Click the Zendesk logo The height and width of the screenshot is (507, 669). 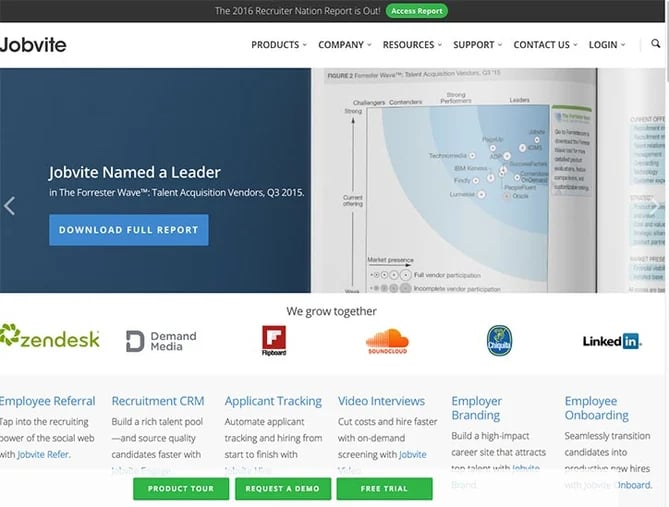point(50,339)
